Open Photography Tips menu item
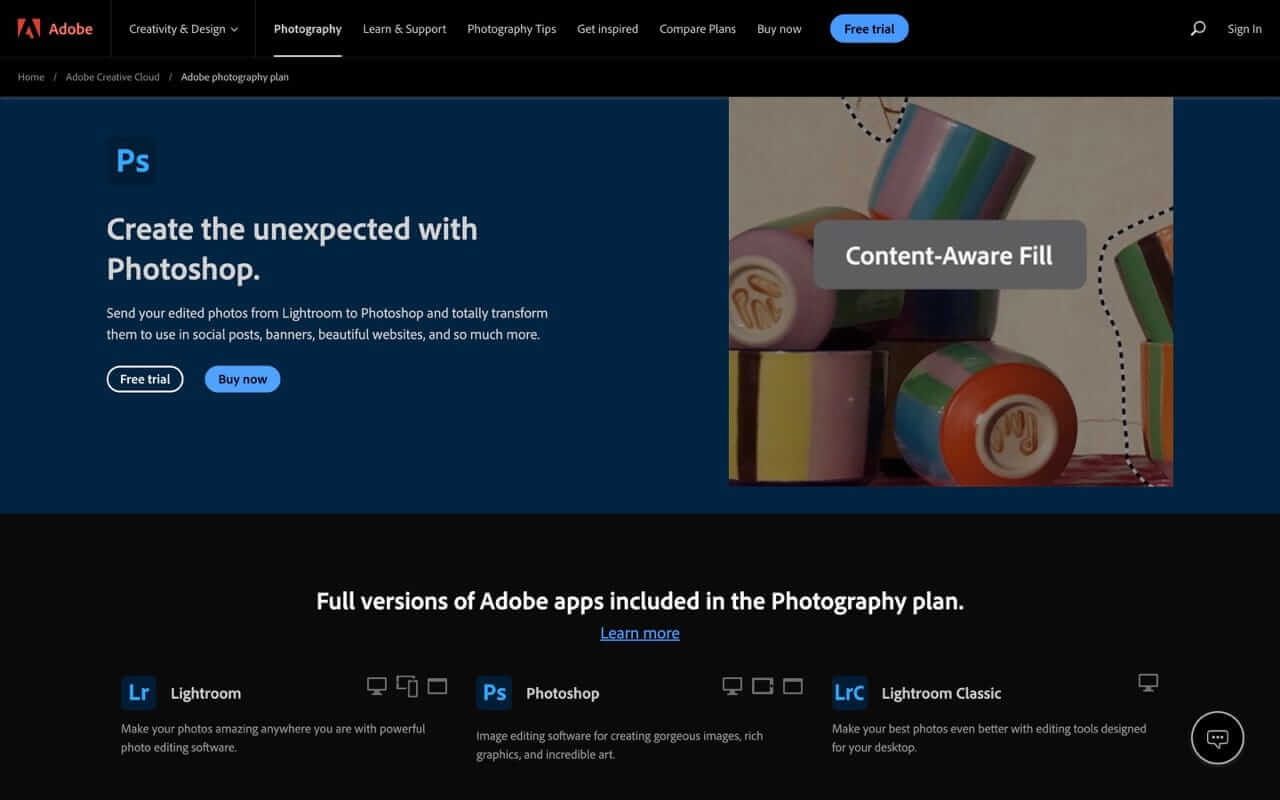Viewport: 1280px width, 800px height. [x=512, y=29]
